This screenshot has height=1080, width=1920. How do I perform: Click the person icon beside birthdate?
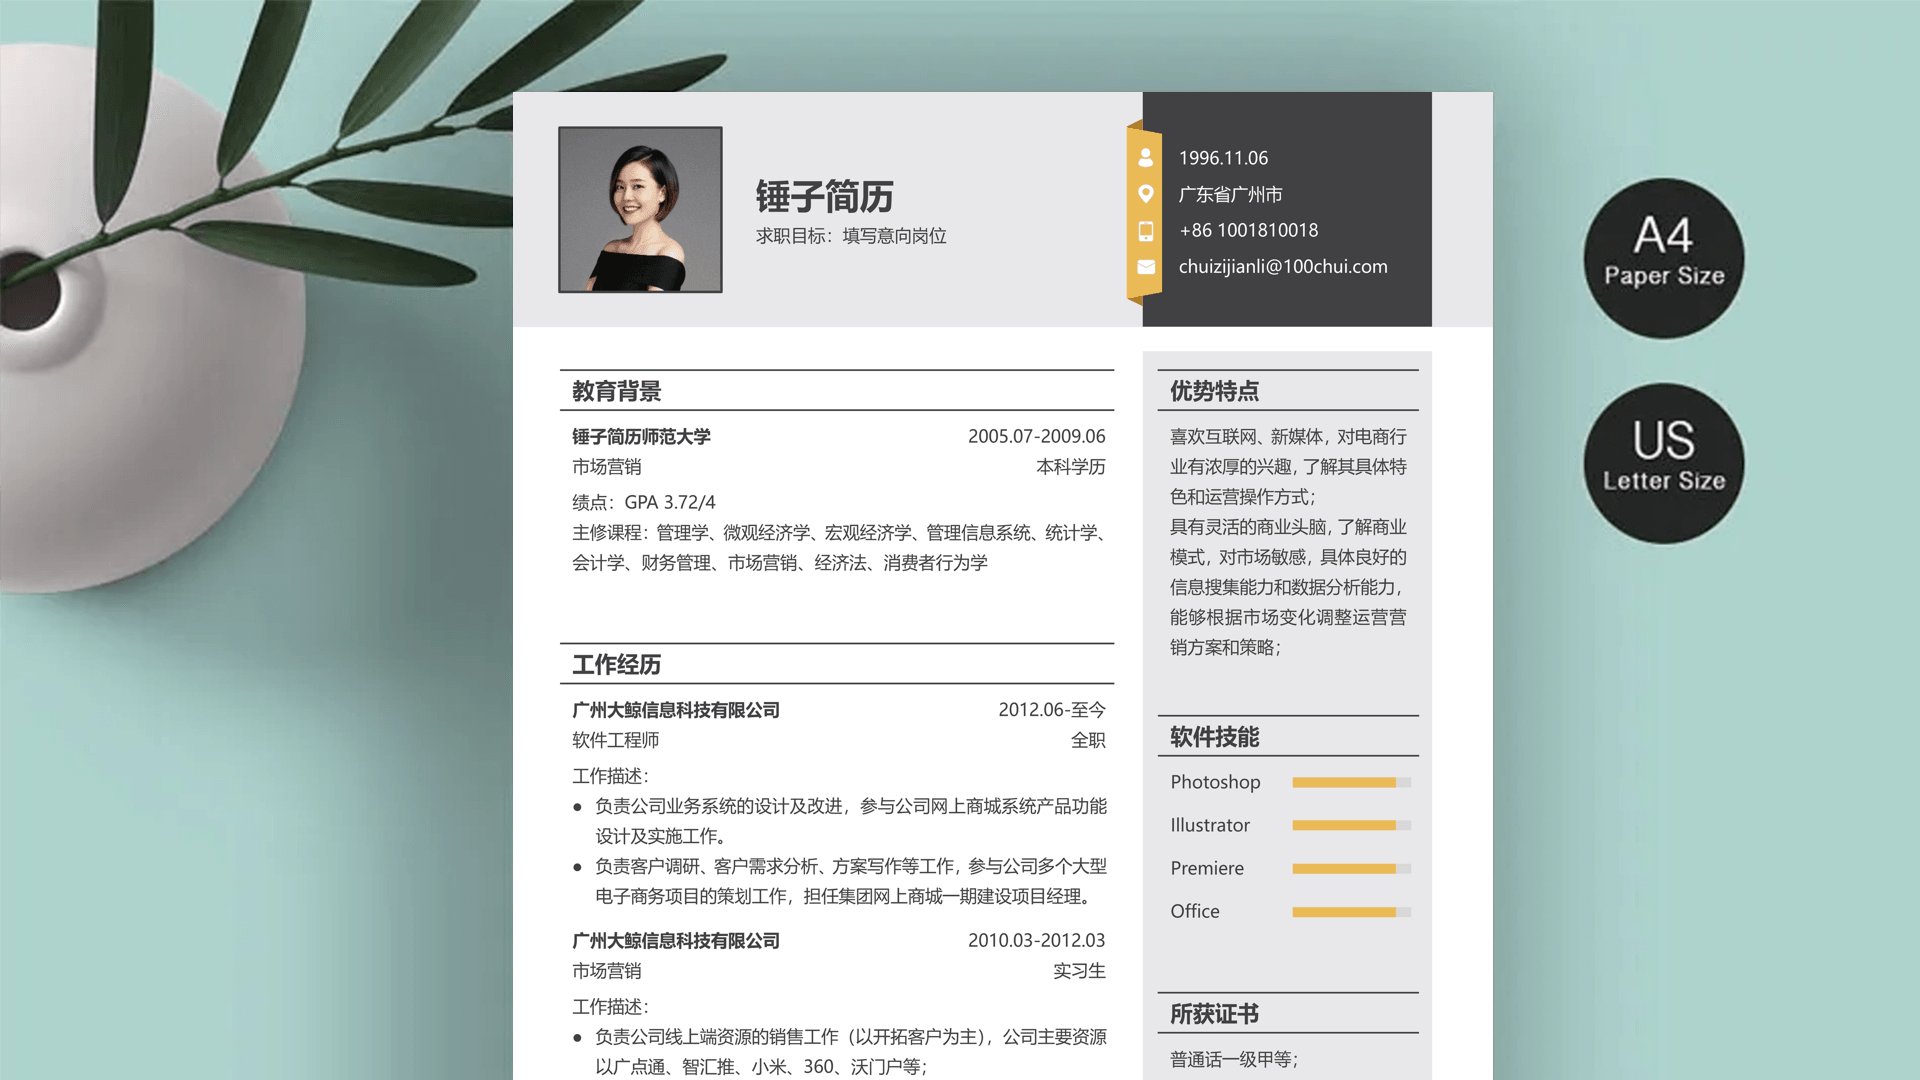pyautogui.click(x=1146, y=158)
